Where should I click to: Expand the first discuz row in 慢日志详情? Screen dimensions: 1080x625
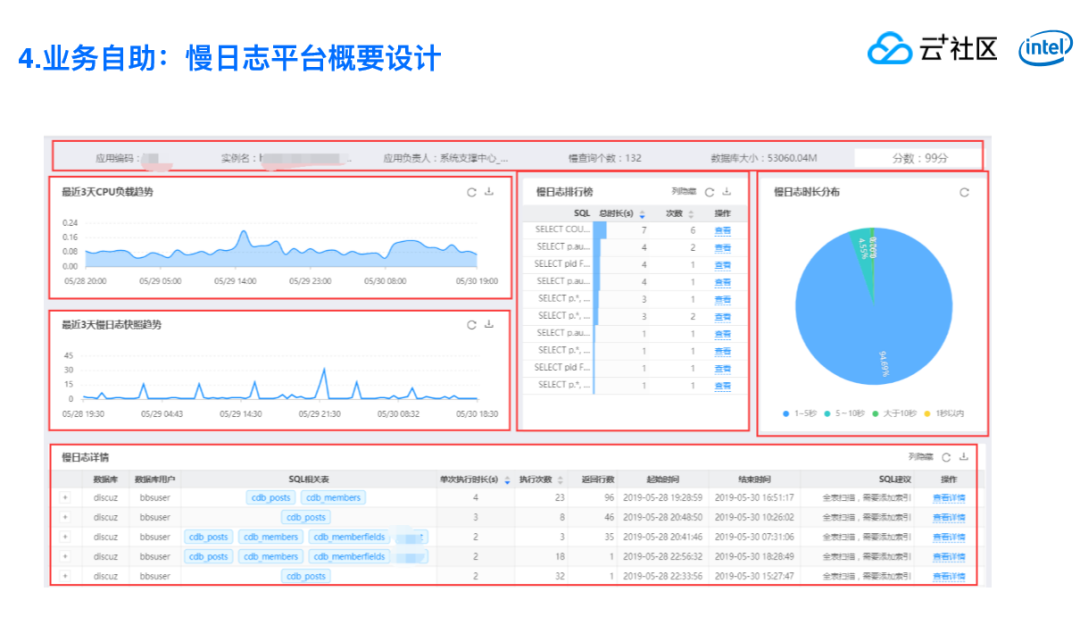(x=65, y=497)
